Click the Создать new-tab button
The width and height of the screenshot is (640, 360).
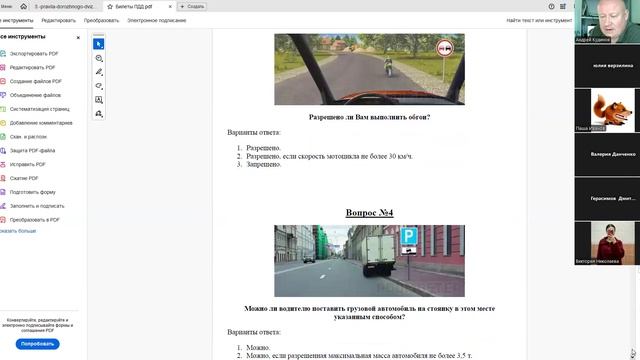pyautogui.click(x=192, y=7)
